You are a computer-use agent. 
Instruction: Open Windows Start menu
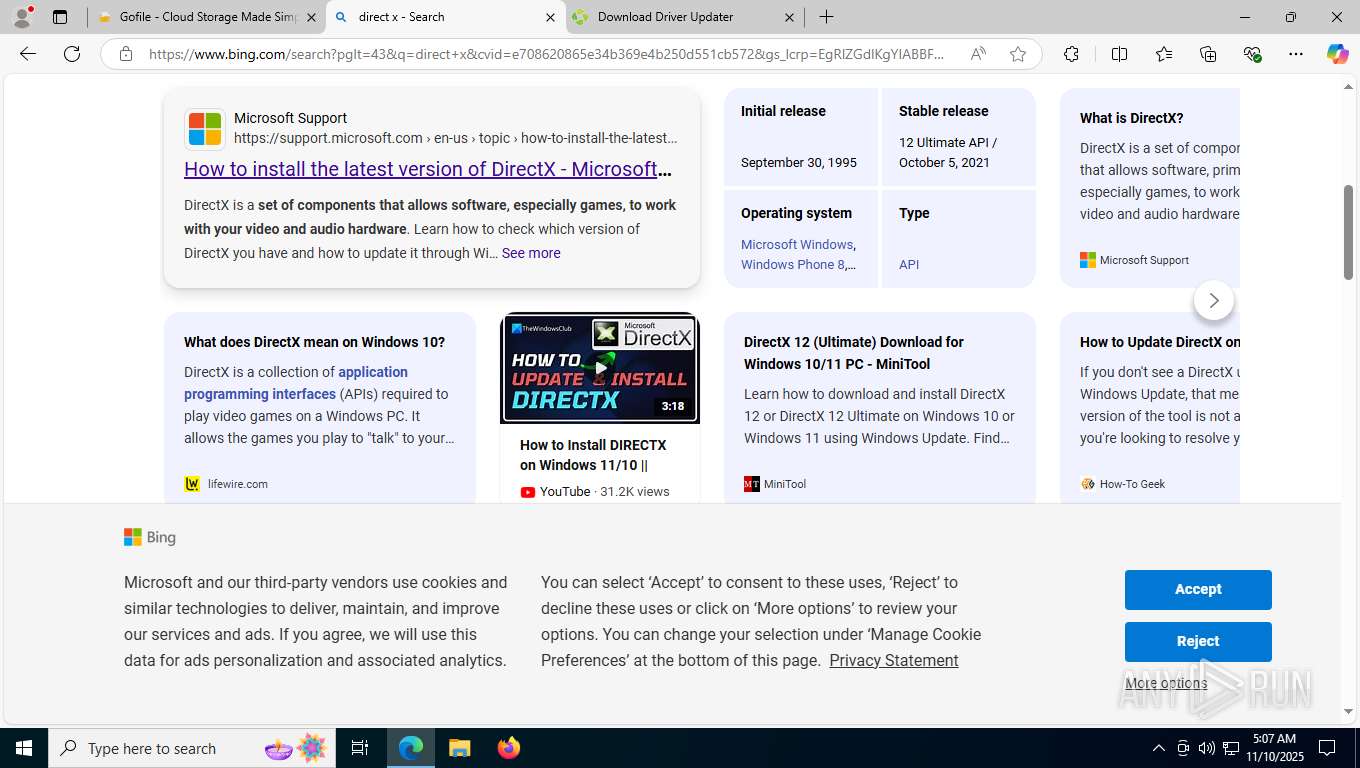[24, 748]
